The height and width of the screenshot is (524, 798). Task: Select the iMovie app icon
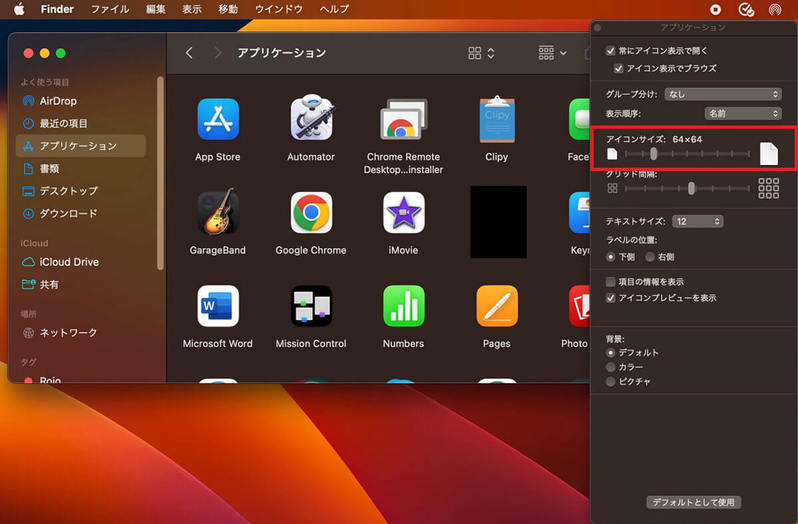[x=404, y=213]
